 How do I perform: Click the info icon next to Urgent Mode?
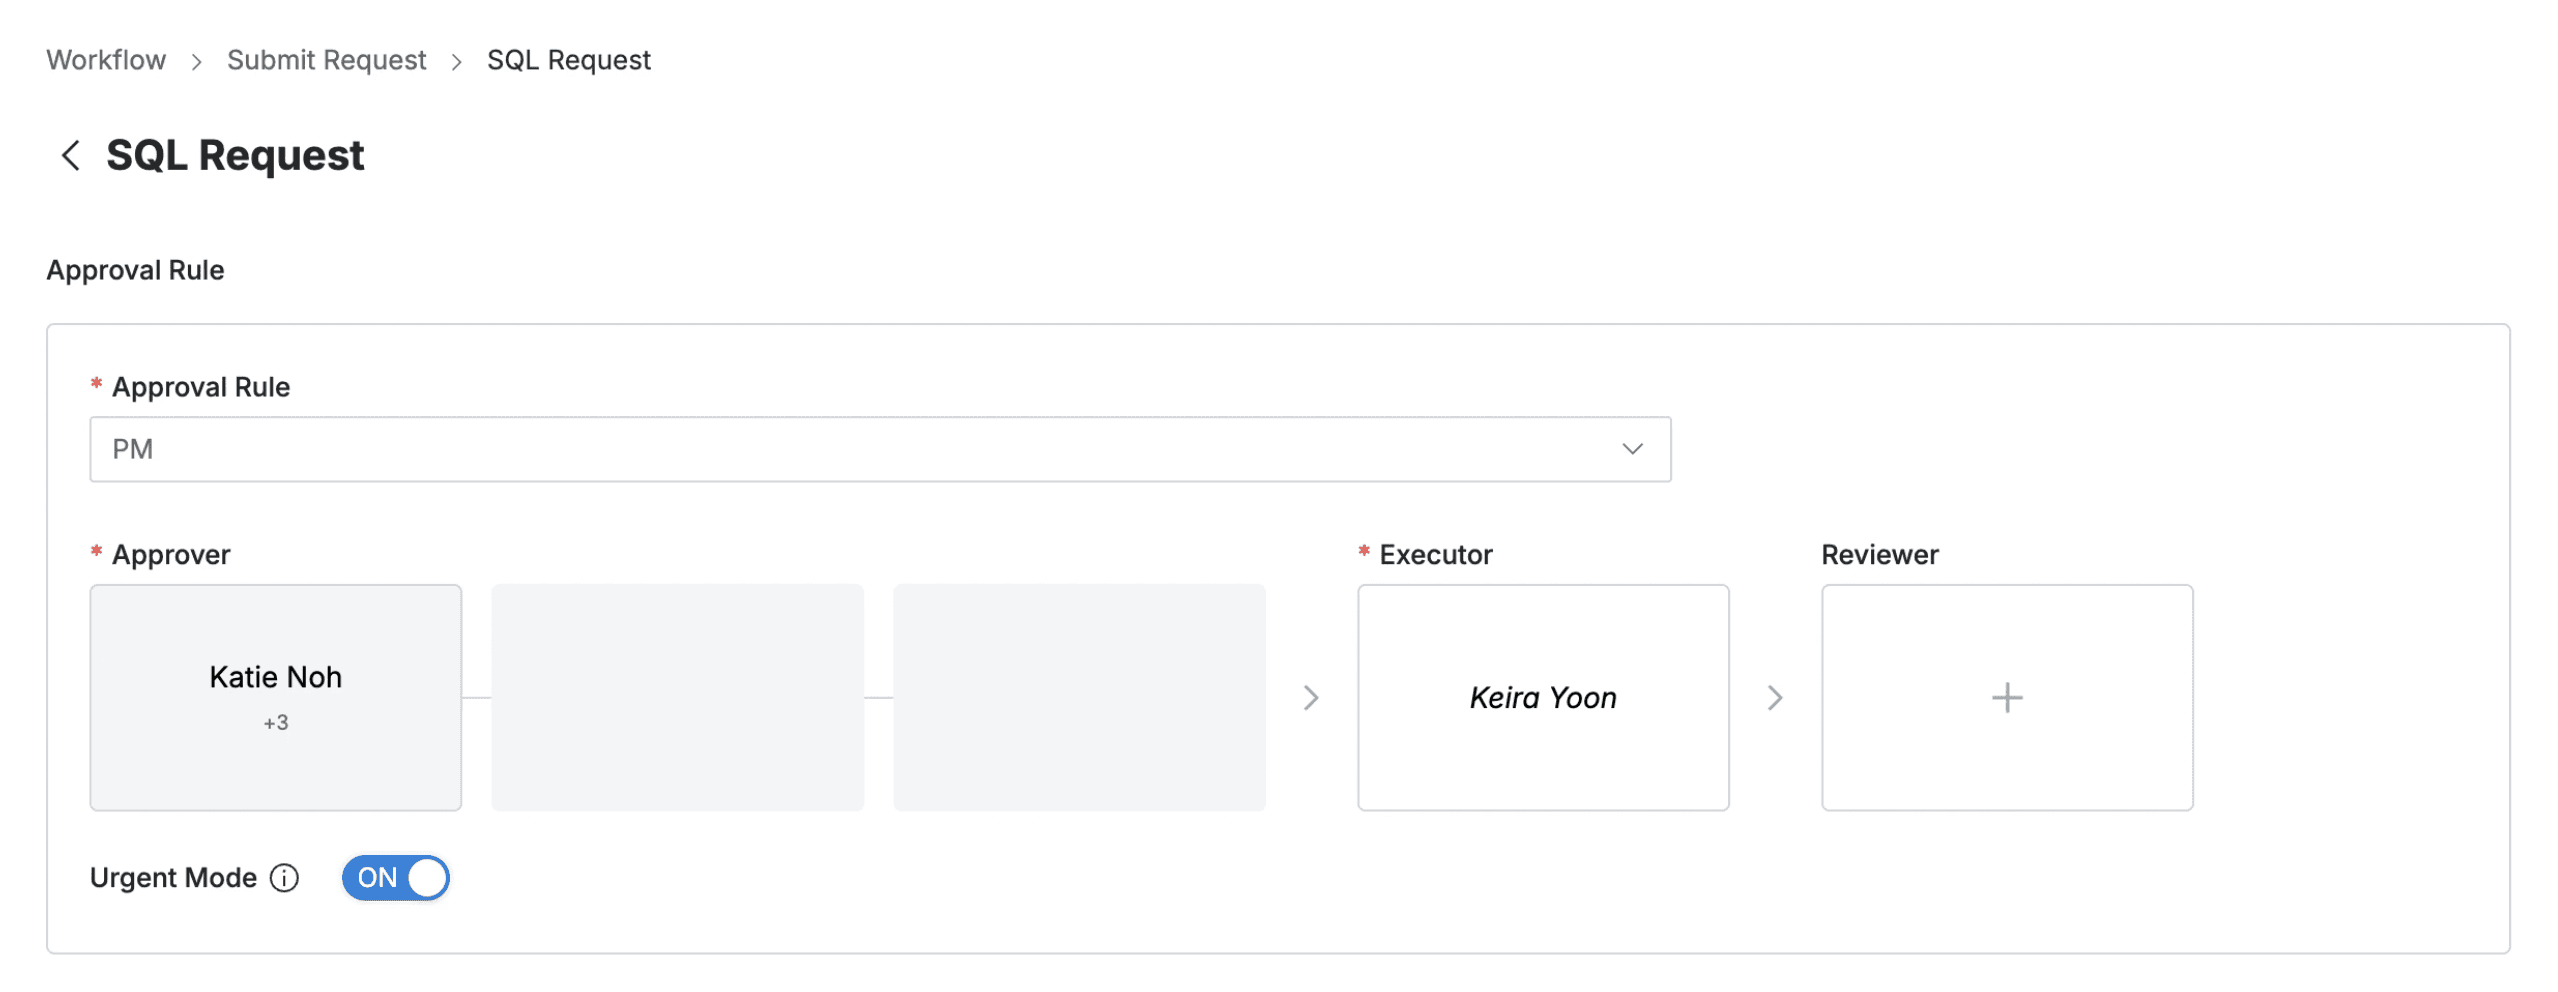coord(285,878)
